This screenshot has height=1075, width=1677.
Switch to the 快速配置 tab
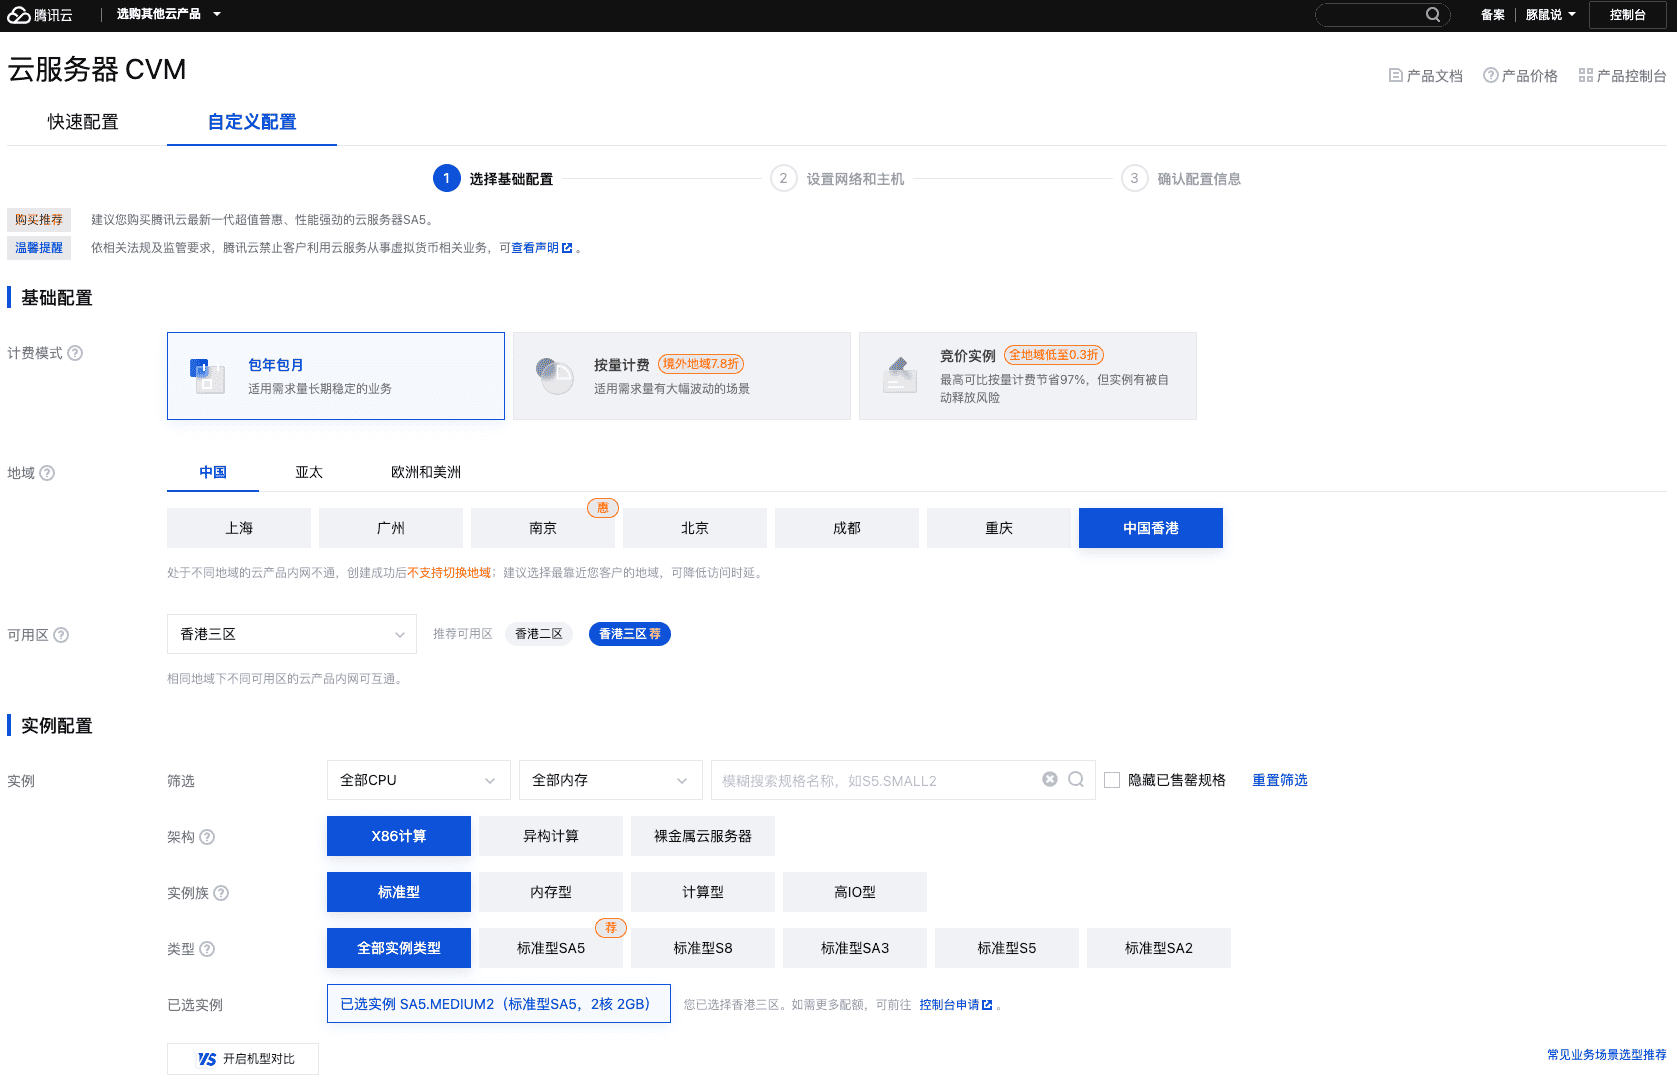click(83, 121)
